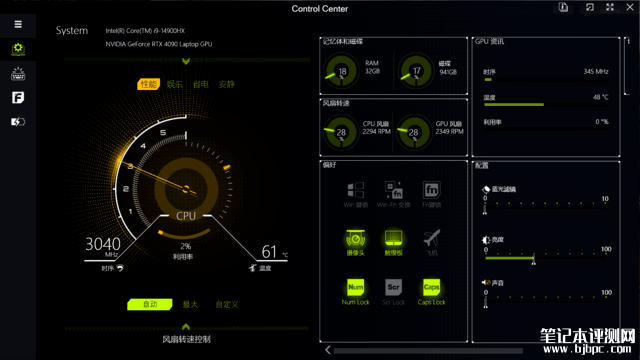Select the 安静 quiet mode tab
Screen dimensions: 640x360
pos(227,84)
